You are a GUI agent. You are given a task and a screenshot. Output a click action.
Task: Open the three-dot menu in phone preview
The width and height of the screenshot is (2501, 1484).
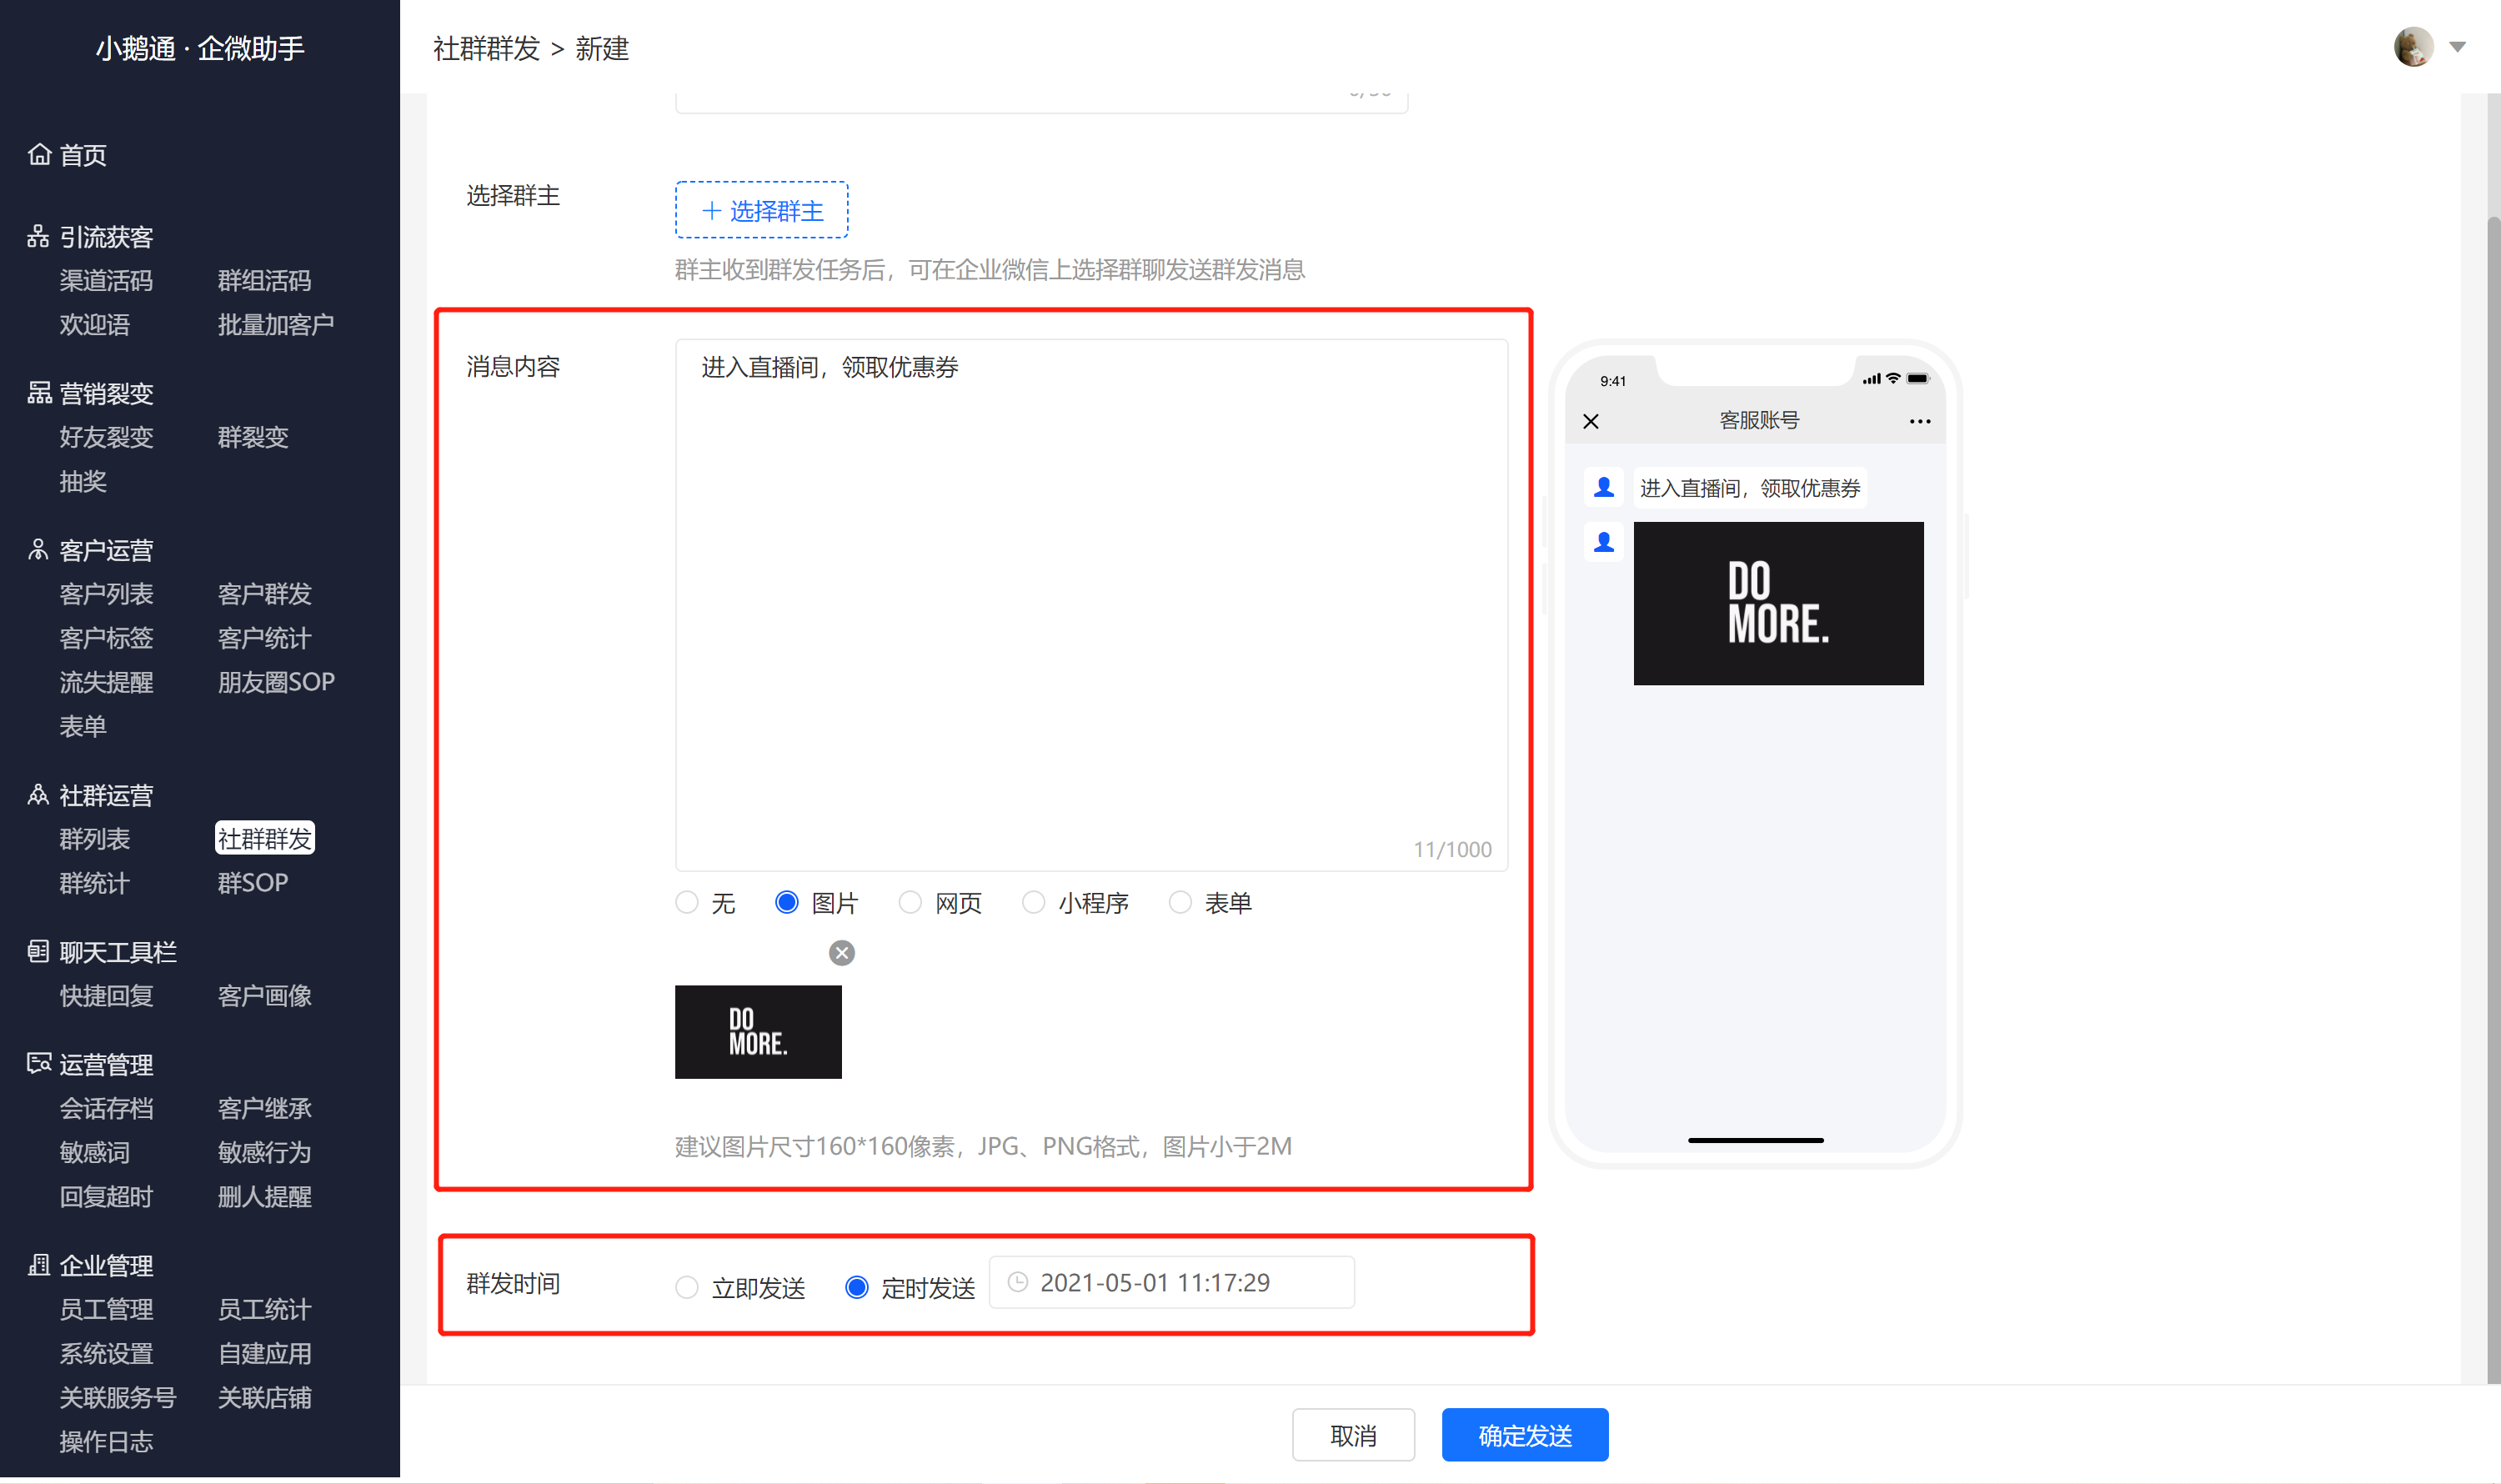point(1919,421)
